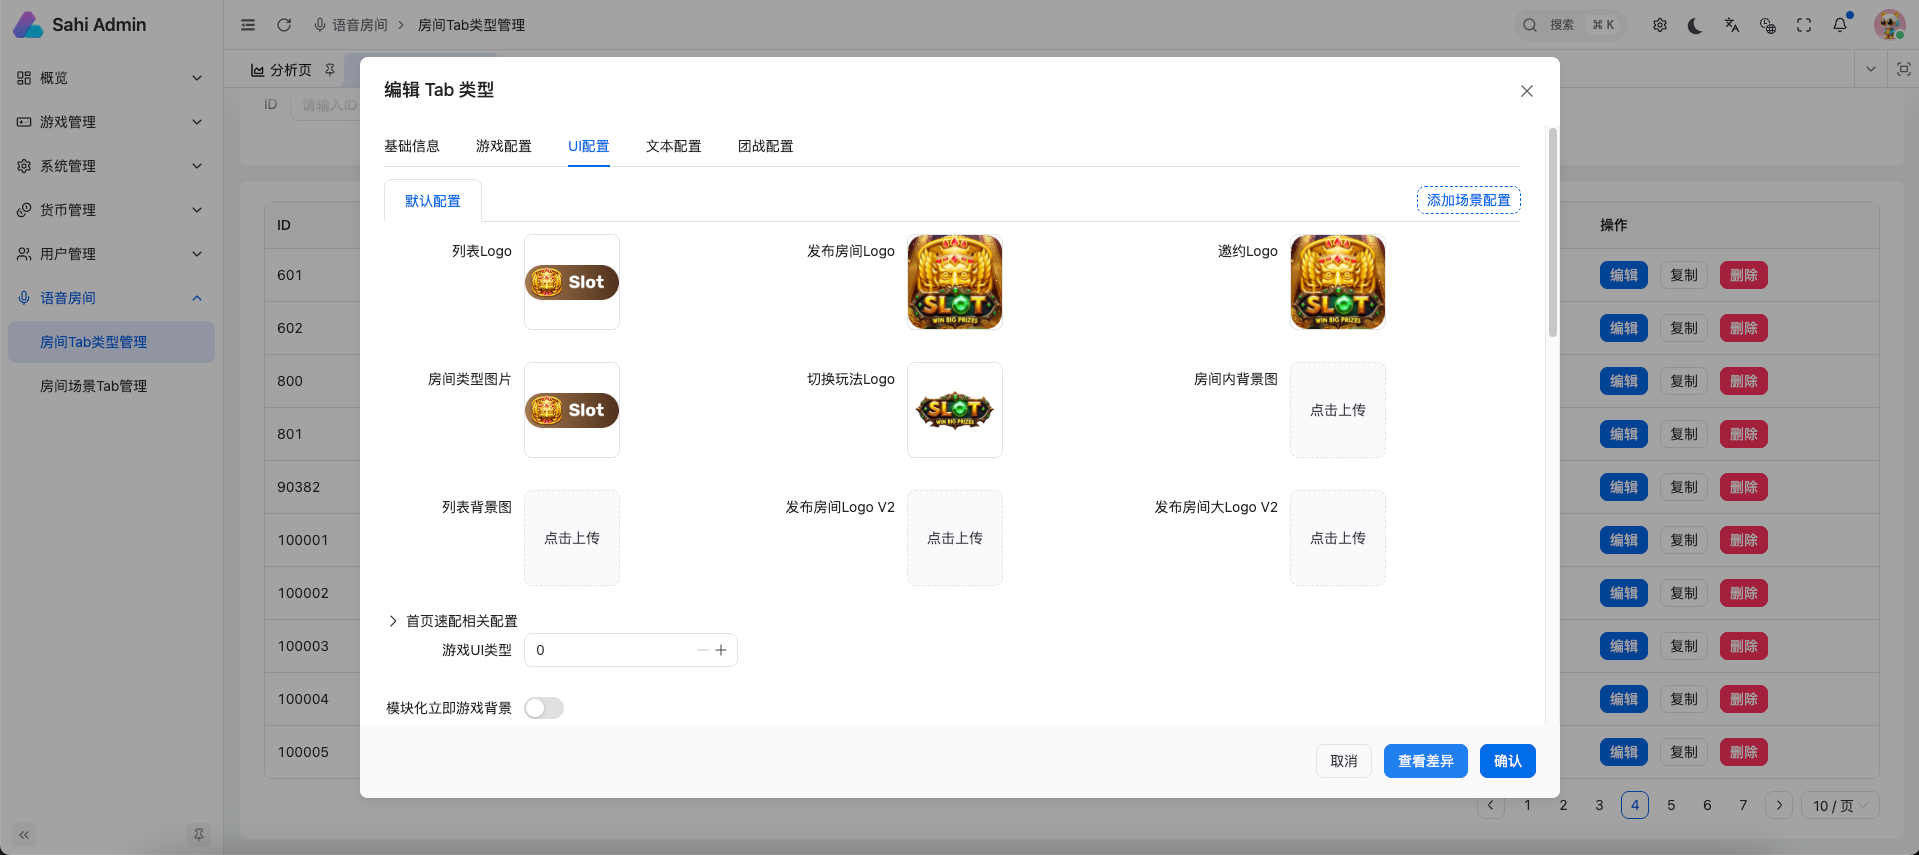Click the 查看差异 button
1919x855 pixels.
click(1425, 761)
